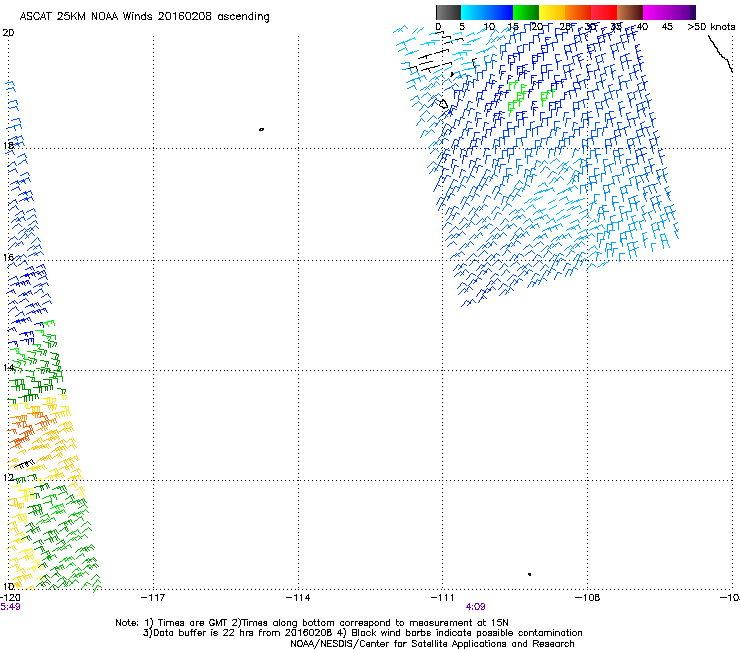This screenshot has height=650, width=740.
Task: Click the blue 10-15 knots color segment
Action: (x=500, y=12)
